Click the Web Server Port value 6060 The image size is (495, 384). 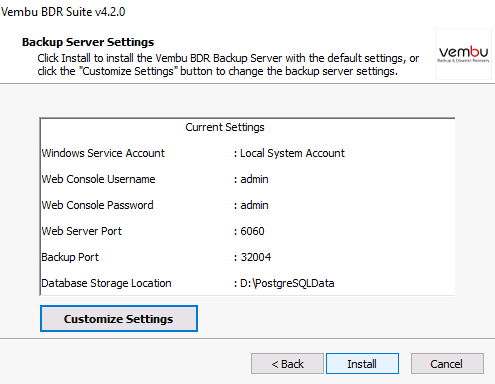[252, 231]
